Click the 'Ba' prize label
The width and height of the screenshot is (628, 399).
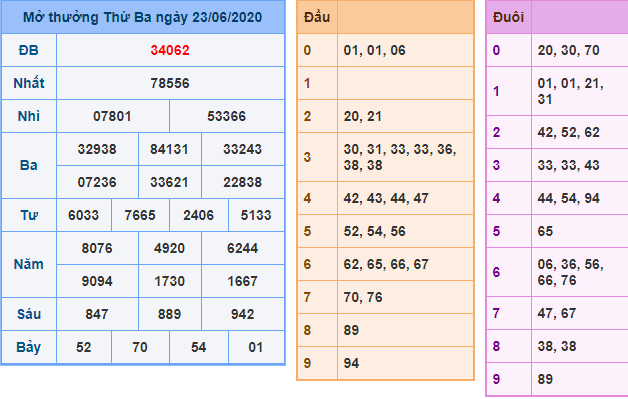(28, 165)
